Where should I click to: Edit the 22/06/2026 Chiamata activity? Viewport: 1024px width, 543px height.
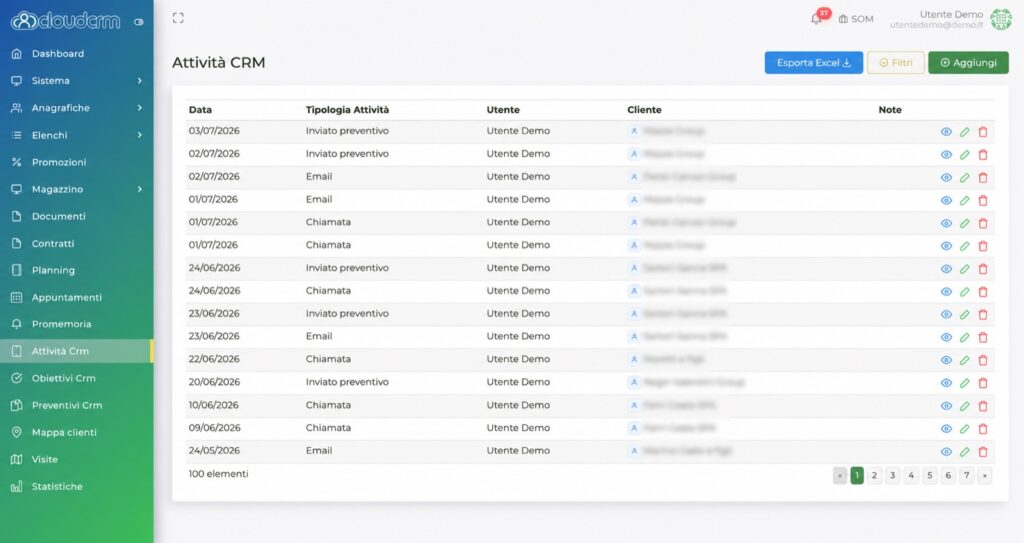[965, 361]
